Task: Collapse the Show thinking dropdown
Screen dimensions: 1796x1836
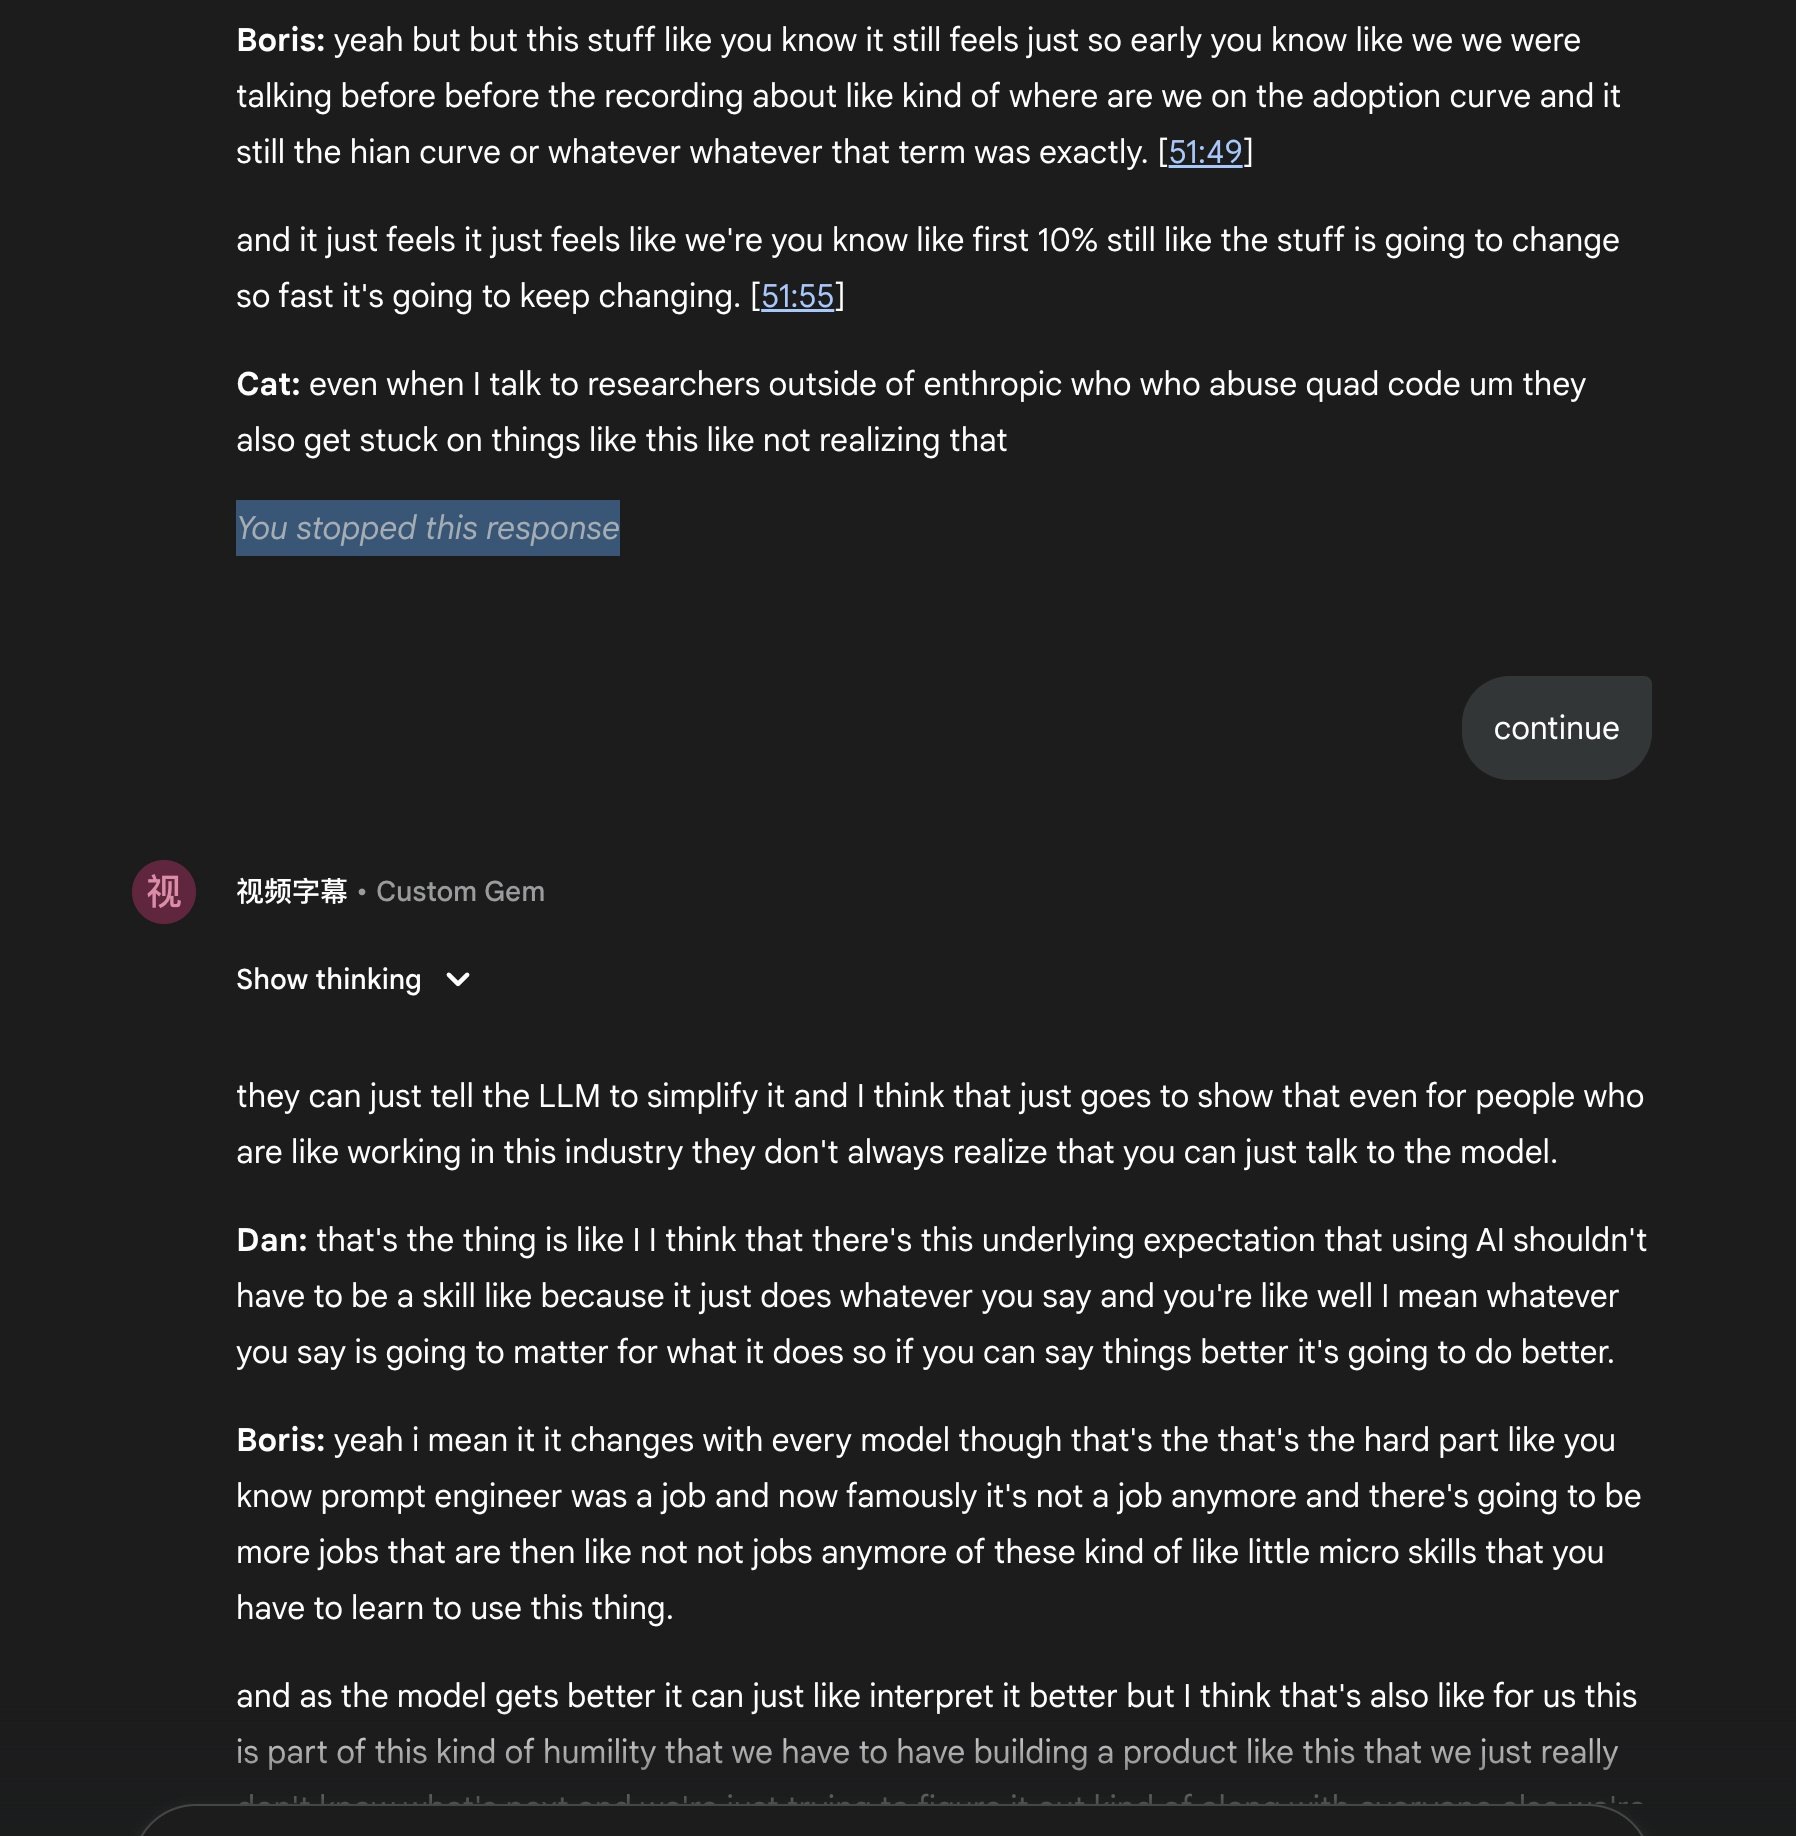Action: point(355,979)
